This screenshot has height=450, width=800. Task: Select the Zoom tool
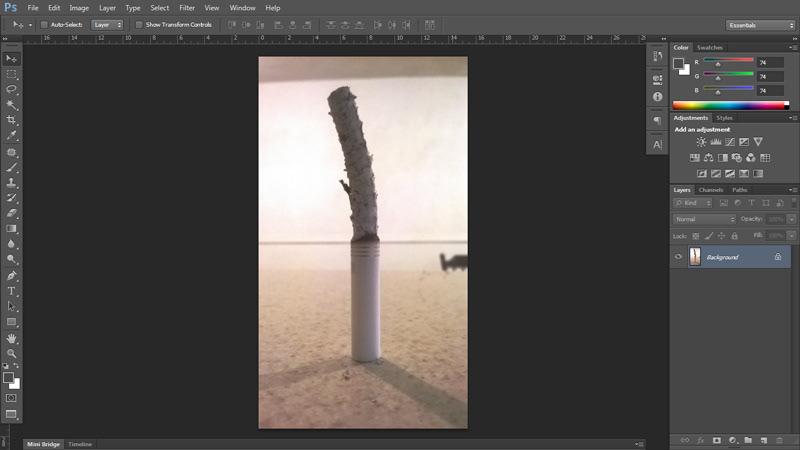pos(12,353)
